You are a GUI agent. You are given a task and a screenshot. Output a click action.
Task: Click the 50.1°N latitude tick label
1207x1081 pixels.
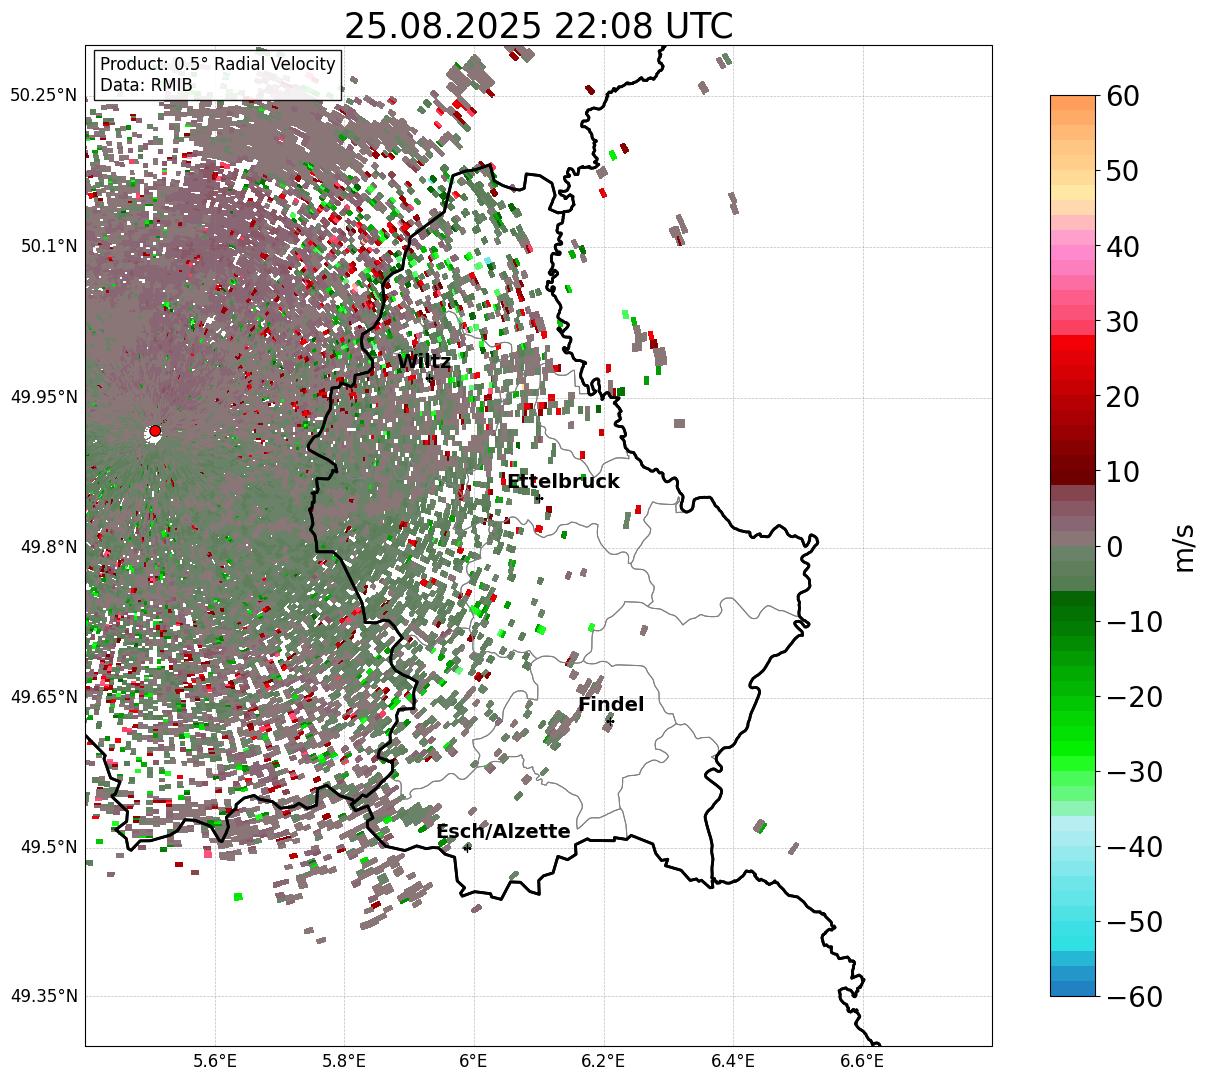point(49,246)
